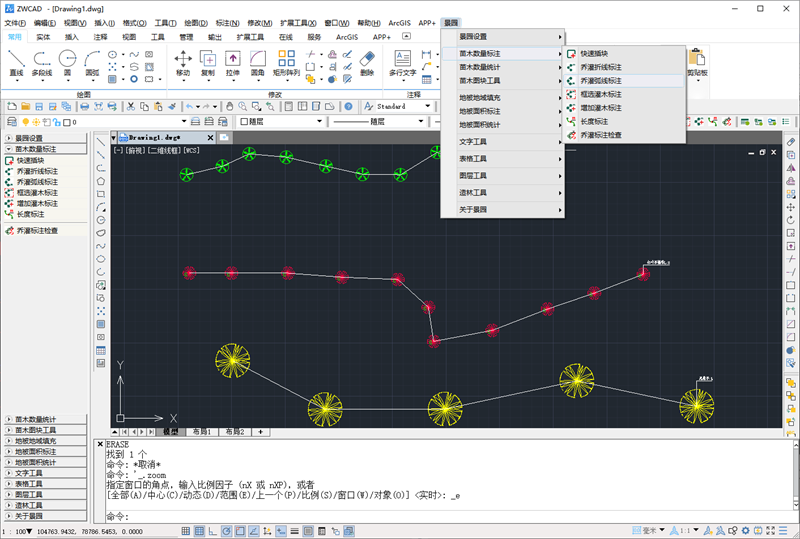Select the 删除 (Erase) eraser icon
The height and width of the screenshot is (539, 800).
point(367,61)
